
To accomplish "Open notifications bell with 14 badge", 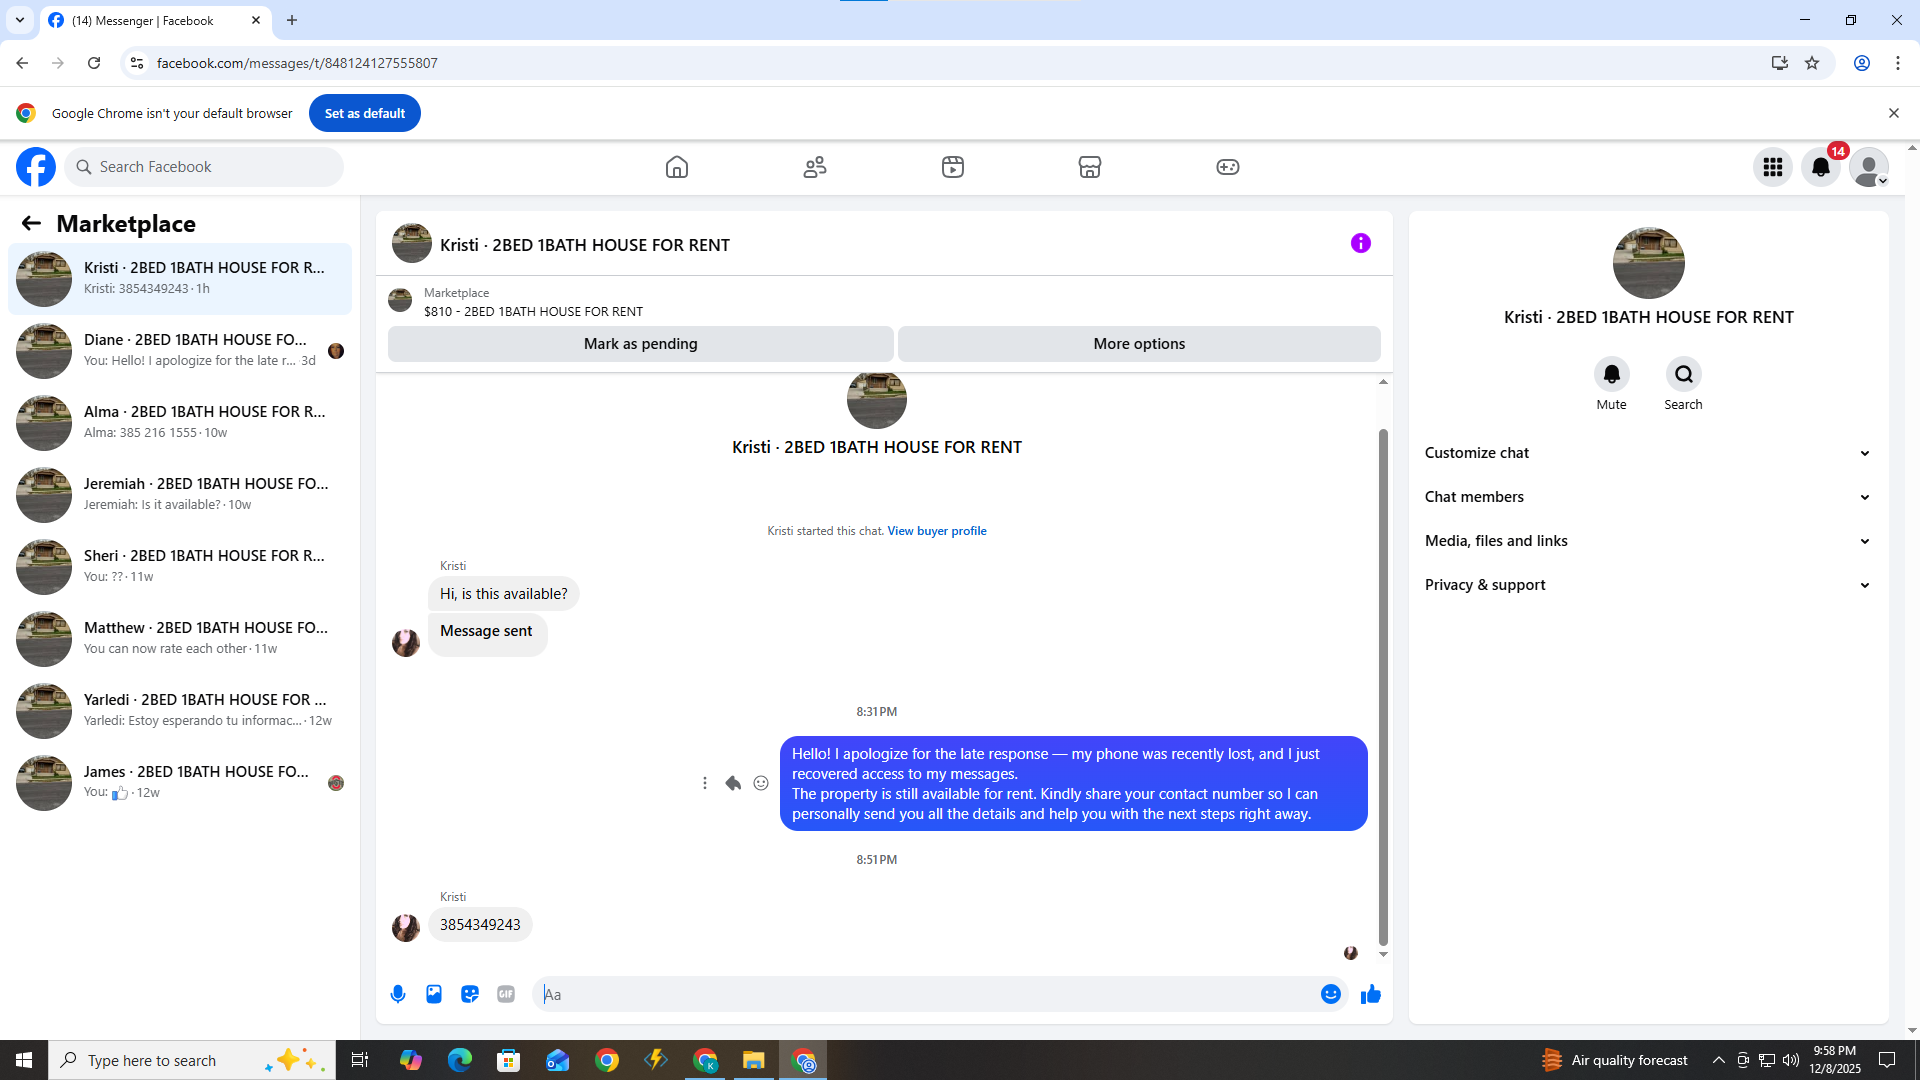I will click(x=1821, y=167).
